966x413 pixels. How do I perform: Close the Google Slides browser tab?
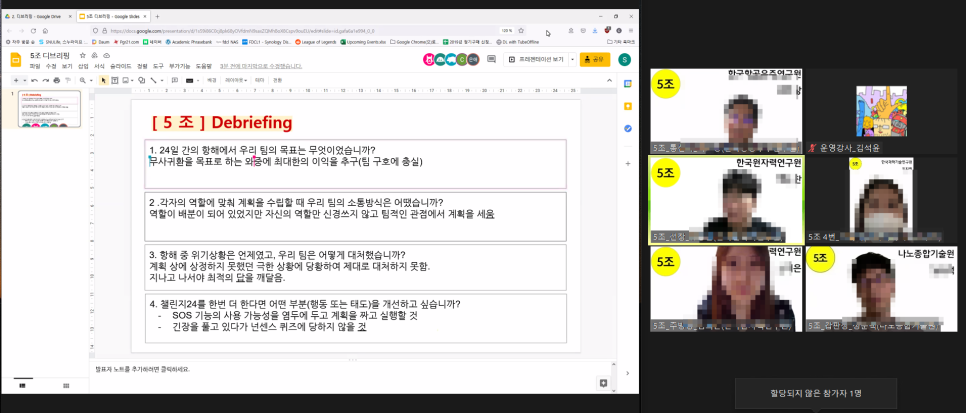pyautogui.click(x=144, y=17)
